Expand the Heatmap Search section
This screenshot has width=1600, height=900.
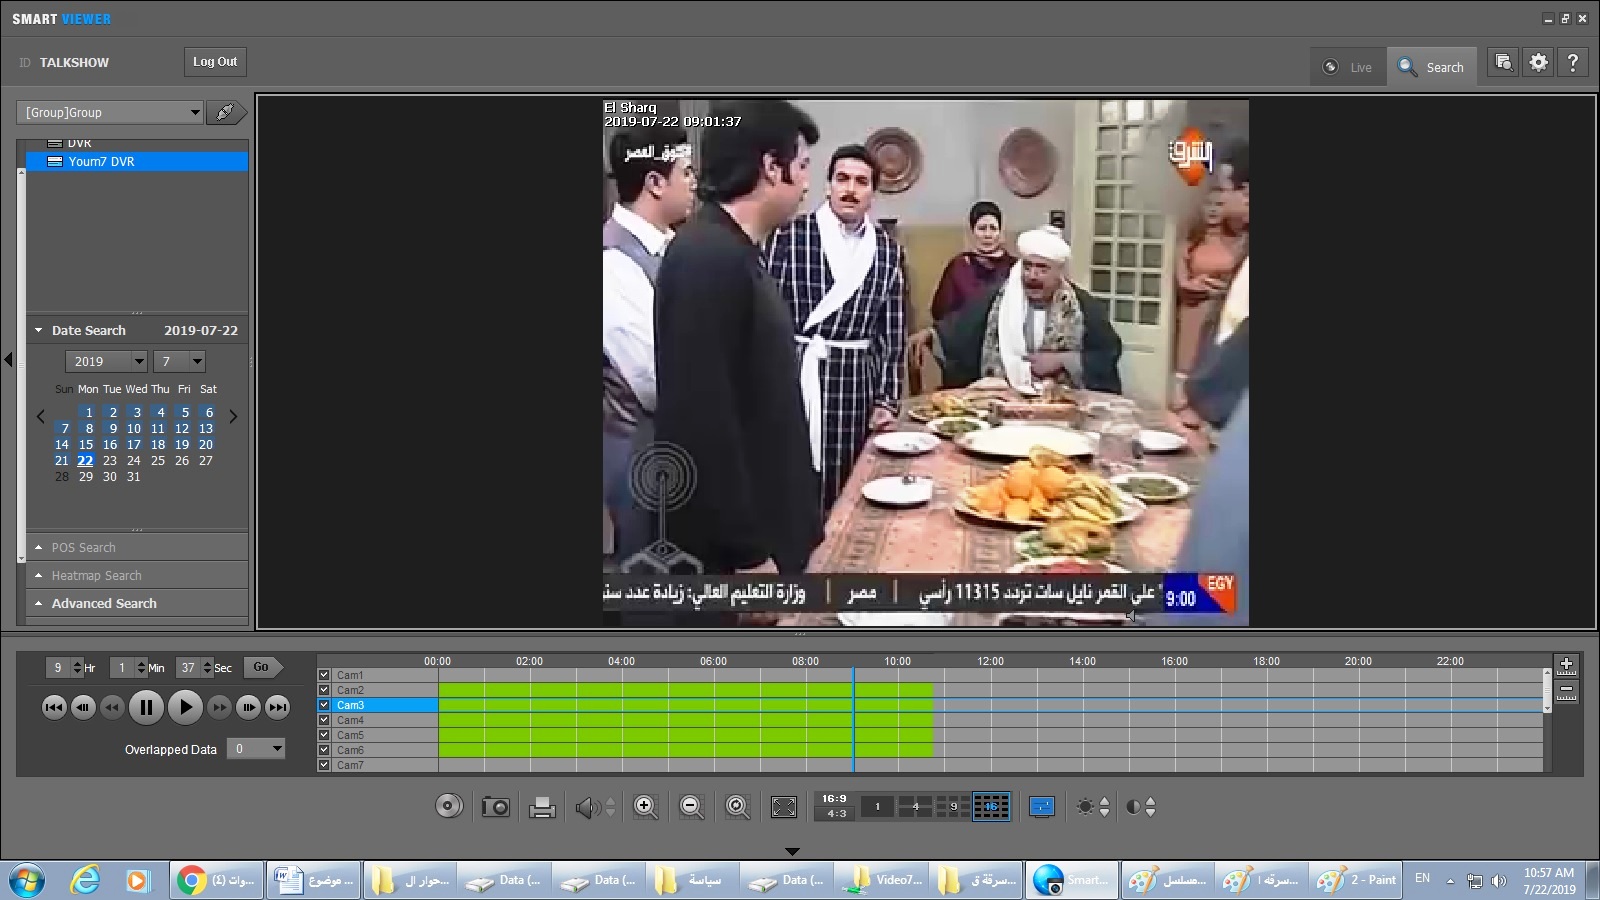click(x=38, y=575)
